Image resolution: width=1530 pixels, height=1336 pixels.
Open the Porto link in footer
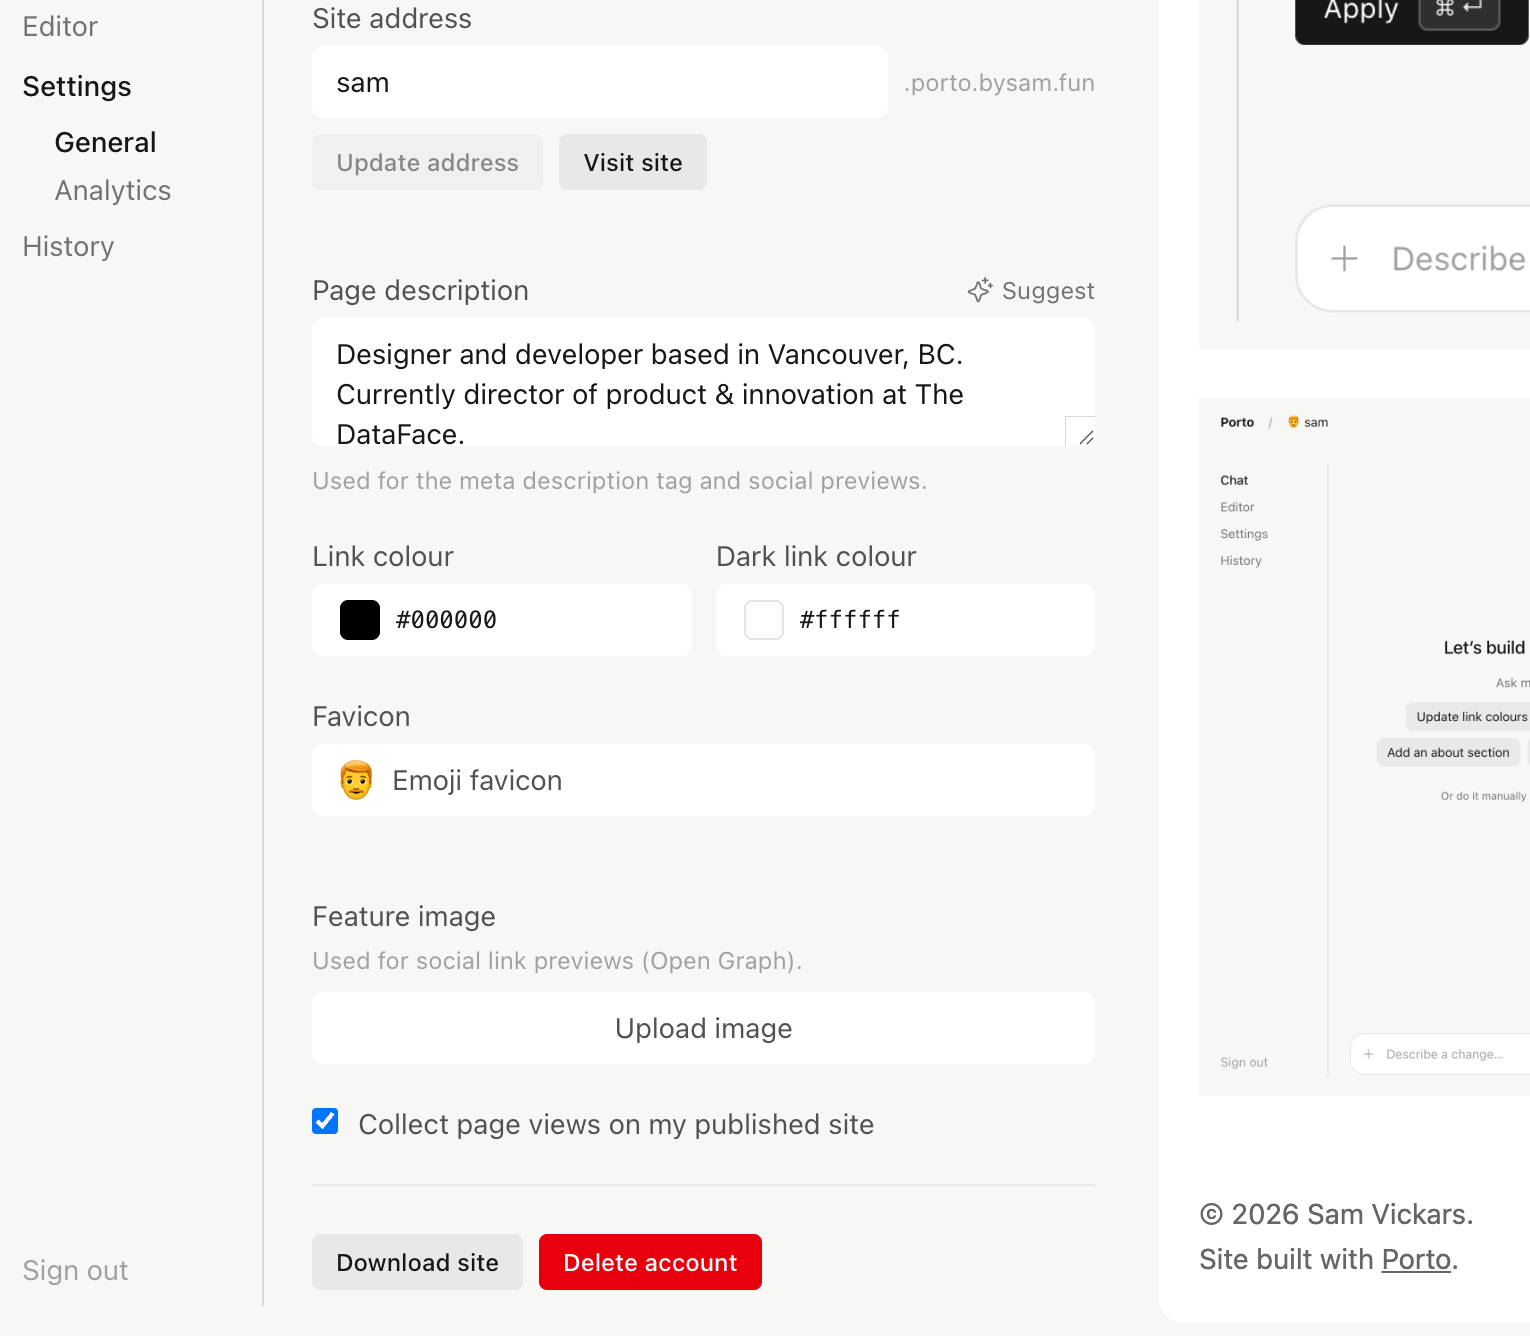(1416, 1259)
